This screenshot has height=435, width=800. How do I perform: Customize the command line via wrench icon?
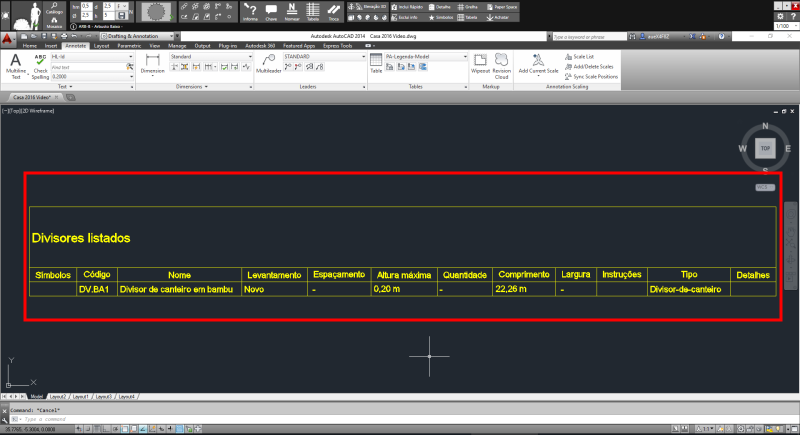tap(5, 419)
